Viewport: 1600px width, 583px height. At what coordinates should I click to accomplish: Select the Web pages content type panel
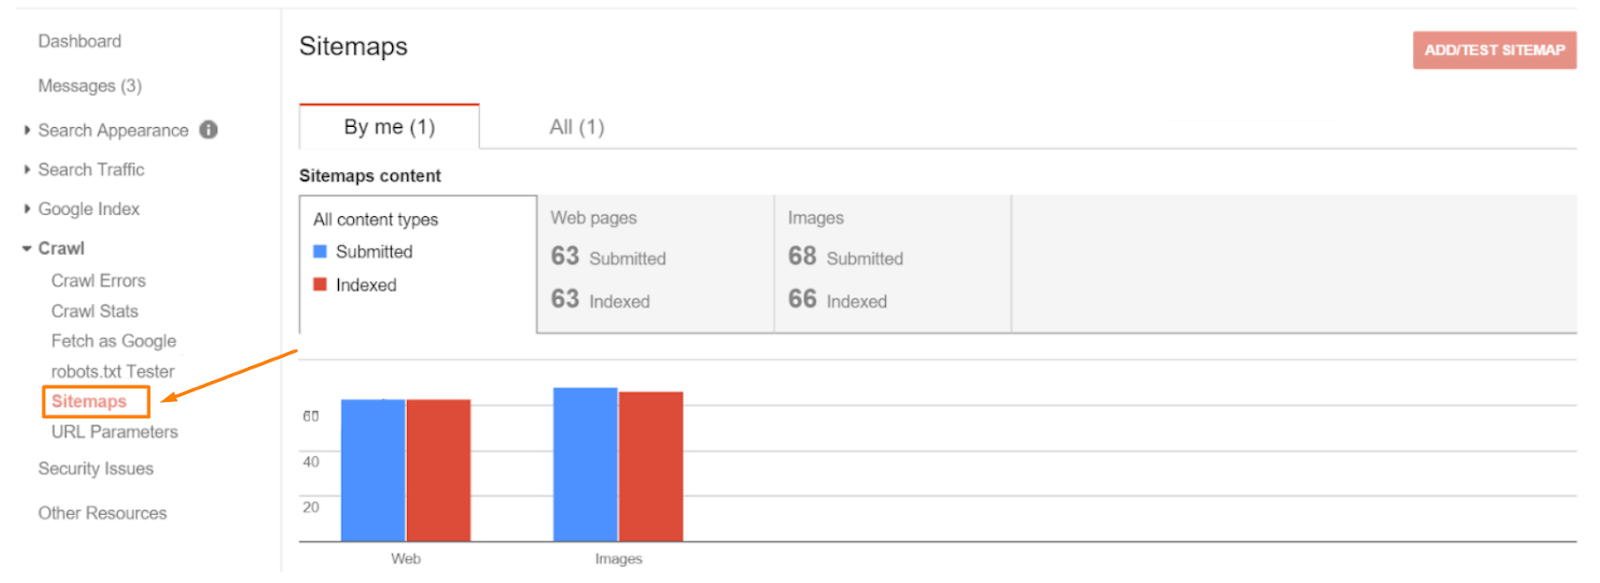pyautogui.click(x=656, y=264)
